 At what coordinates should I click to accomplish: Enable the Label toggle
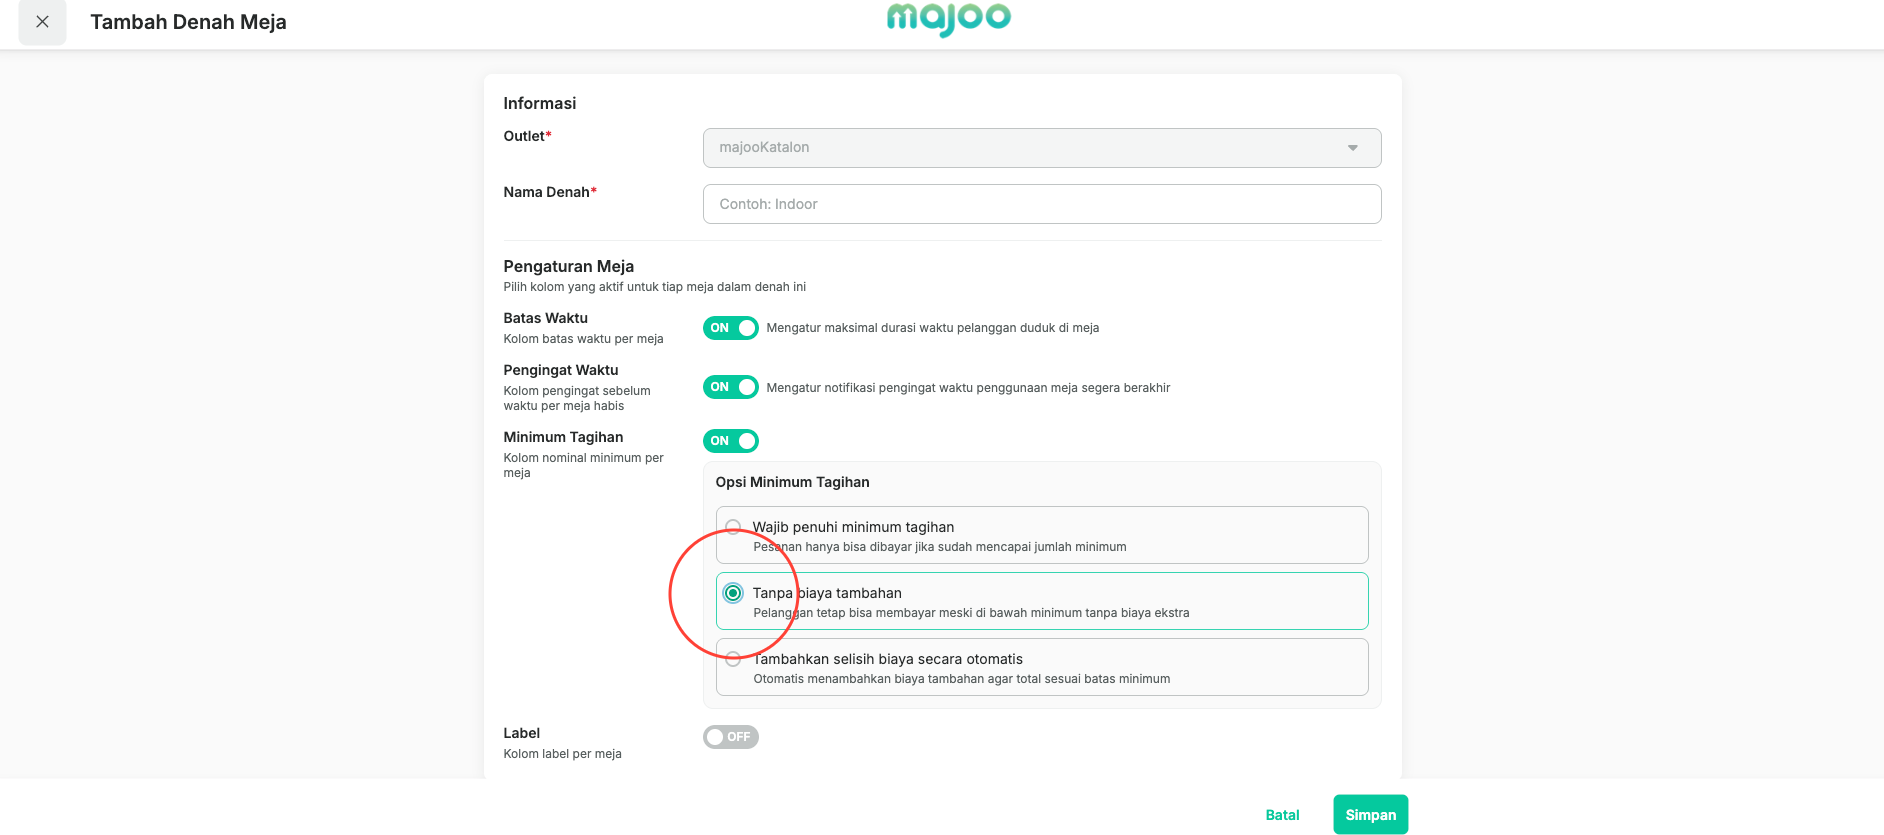731,737
